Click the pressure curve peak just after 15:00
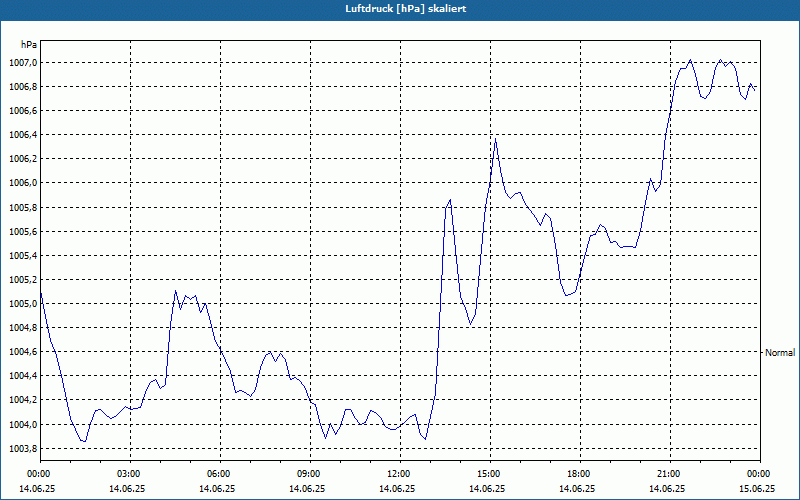The height and width of the screenshot is (500, 800). pyautogui.click(x=495, y=139)
